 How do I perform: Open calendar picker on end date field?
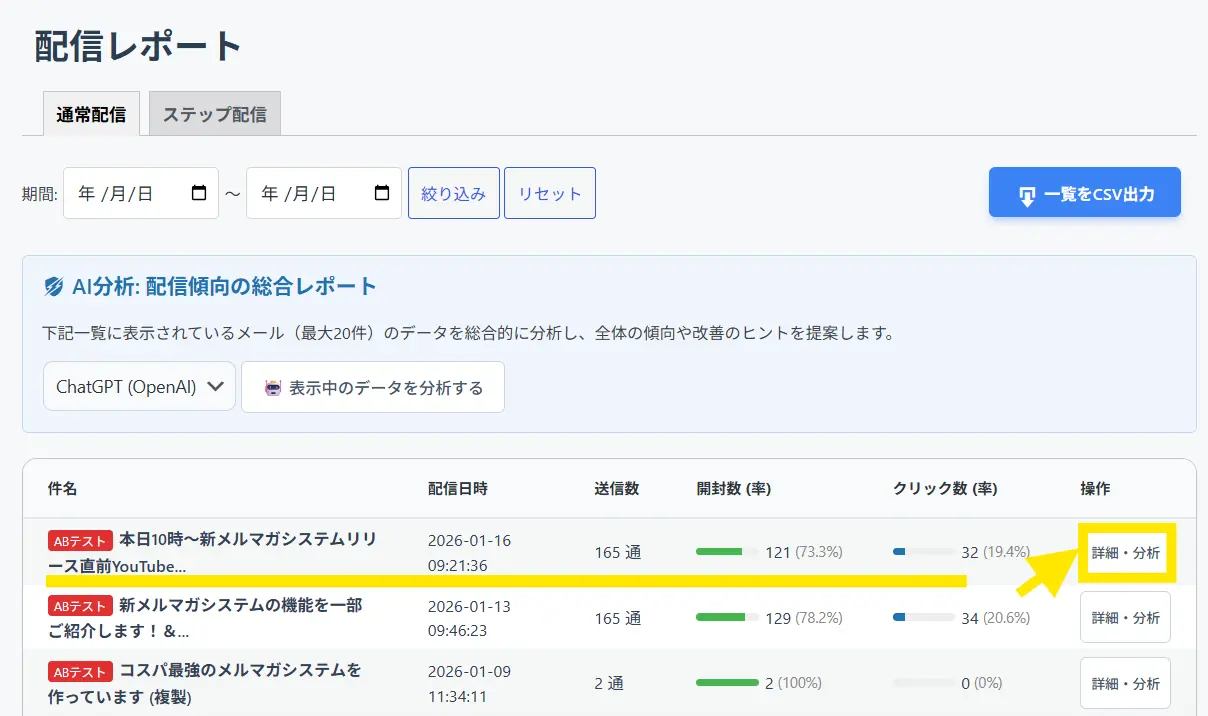pos(382,193)
